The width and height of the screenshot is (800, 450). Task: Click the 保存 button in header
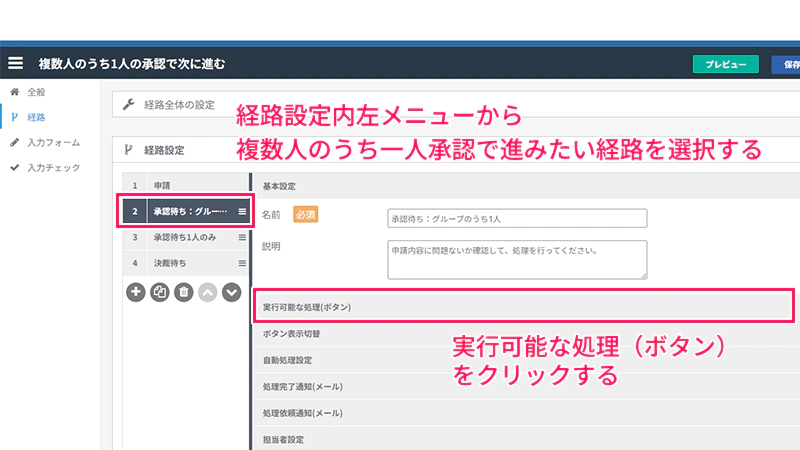[786, 64]
